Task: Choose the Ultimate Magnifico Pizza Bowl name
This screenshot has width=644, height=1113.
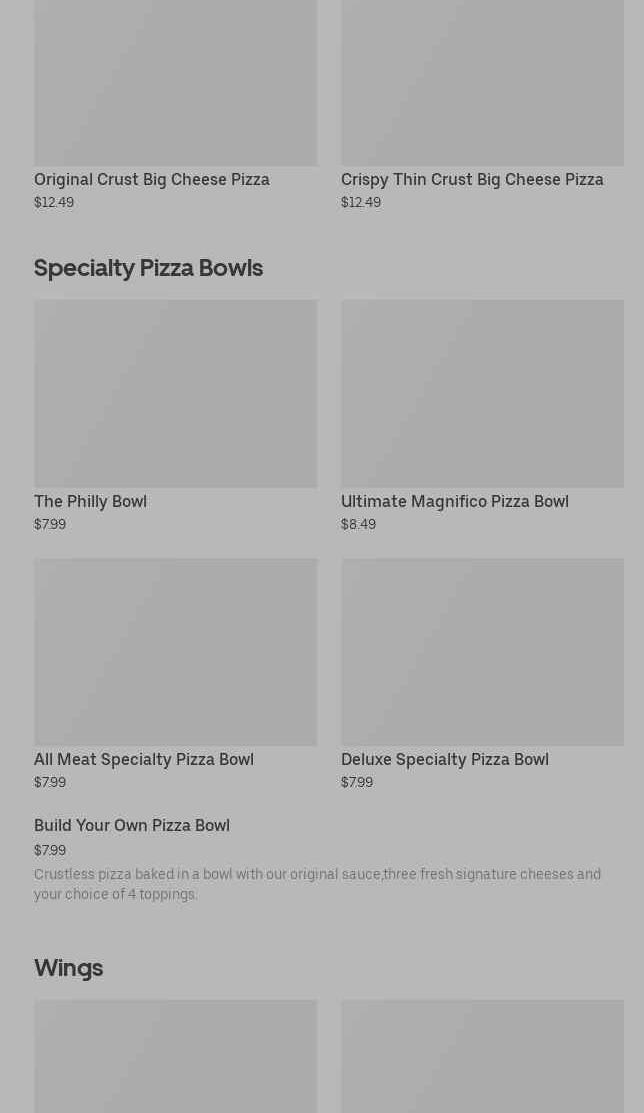Action: pos(455,501)
